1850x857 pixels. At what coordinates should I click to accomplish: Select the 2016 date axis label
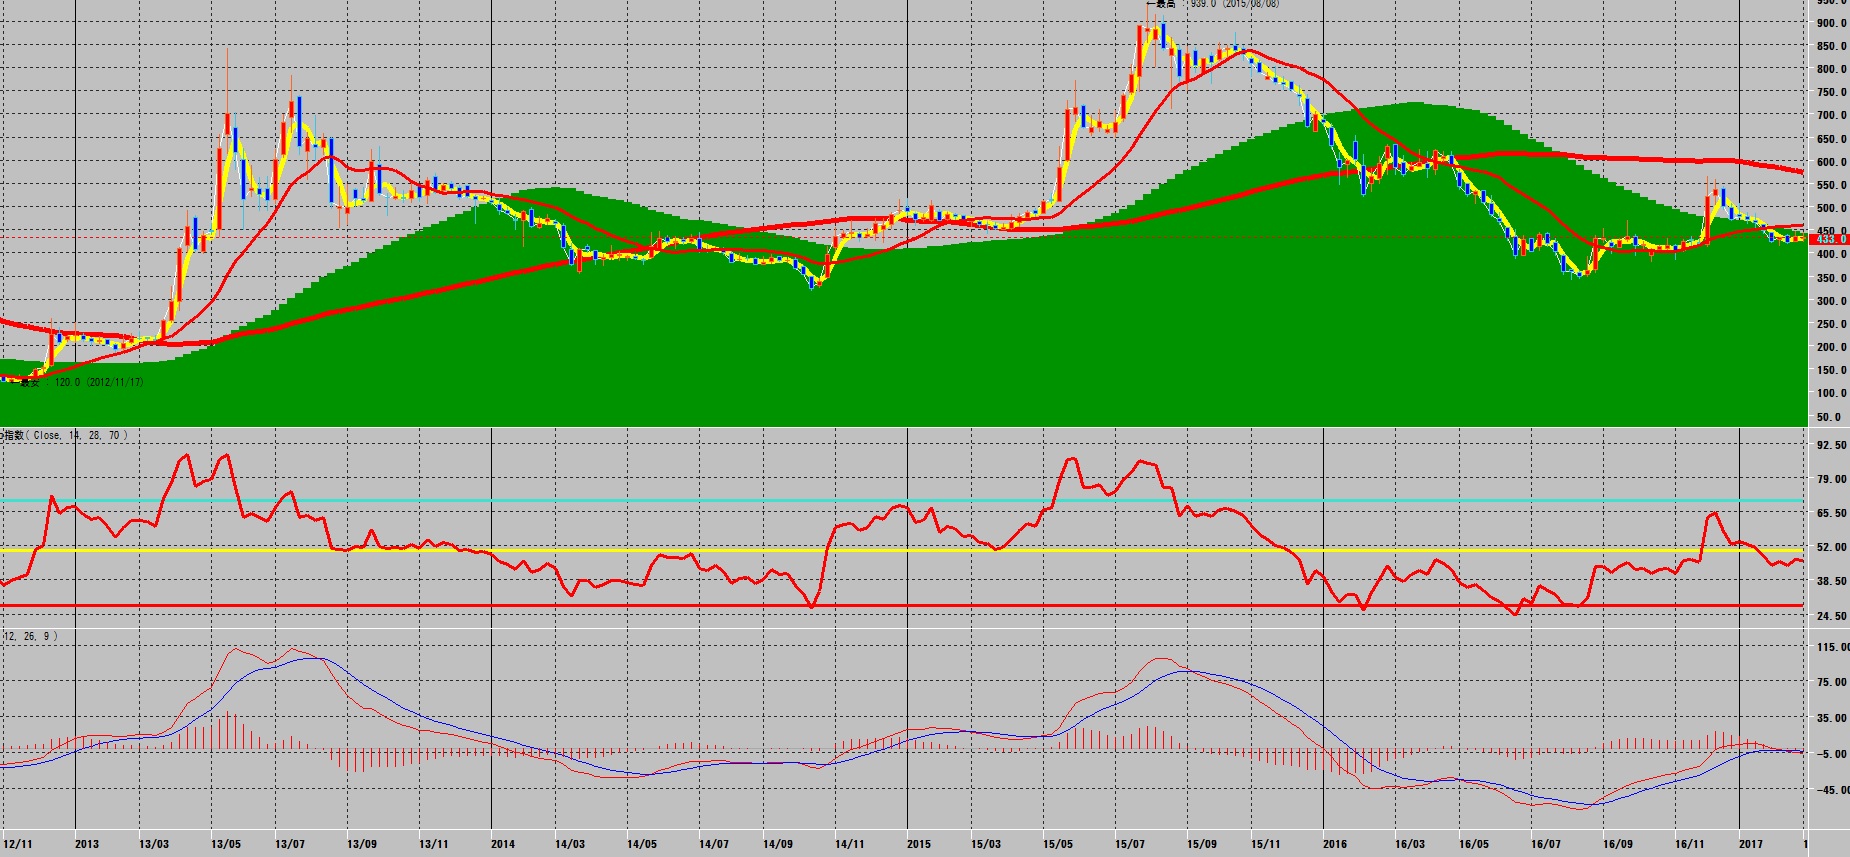click(1335, 844)
